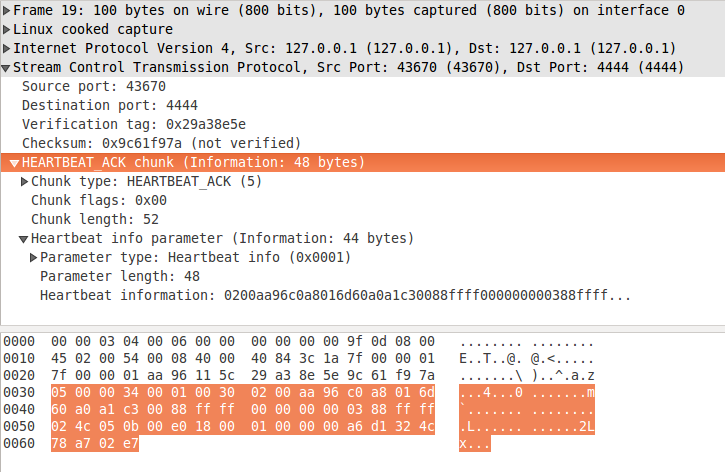Expand the Chunk type HEARTBEAT_ACK item

(x=24, y=181)
